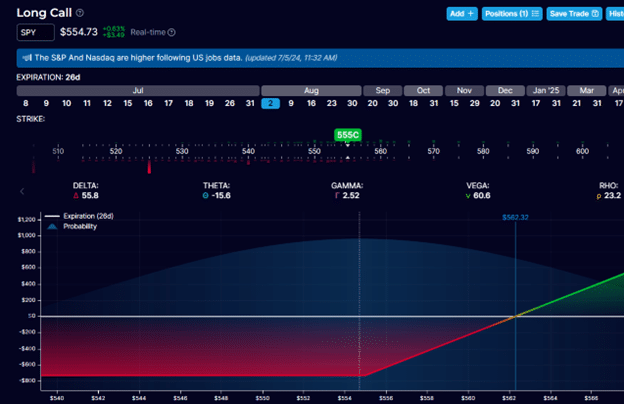Click the Vega greek icon
This screenshot has width=624, height=404.
click(467, 196)
